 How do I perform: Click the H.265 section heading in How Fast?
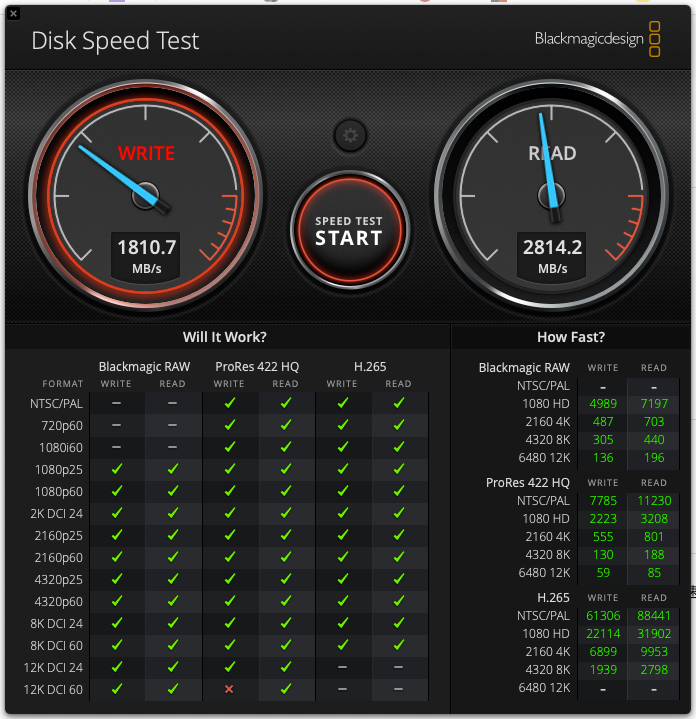click(x=553, y=598)
